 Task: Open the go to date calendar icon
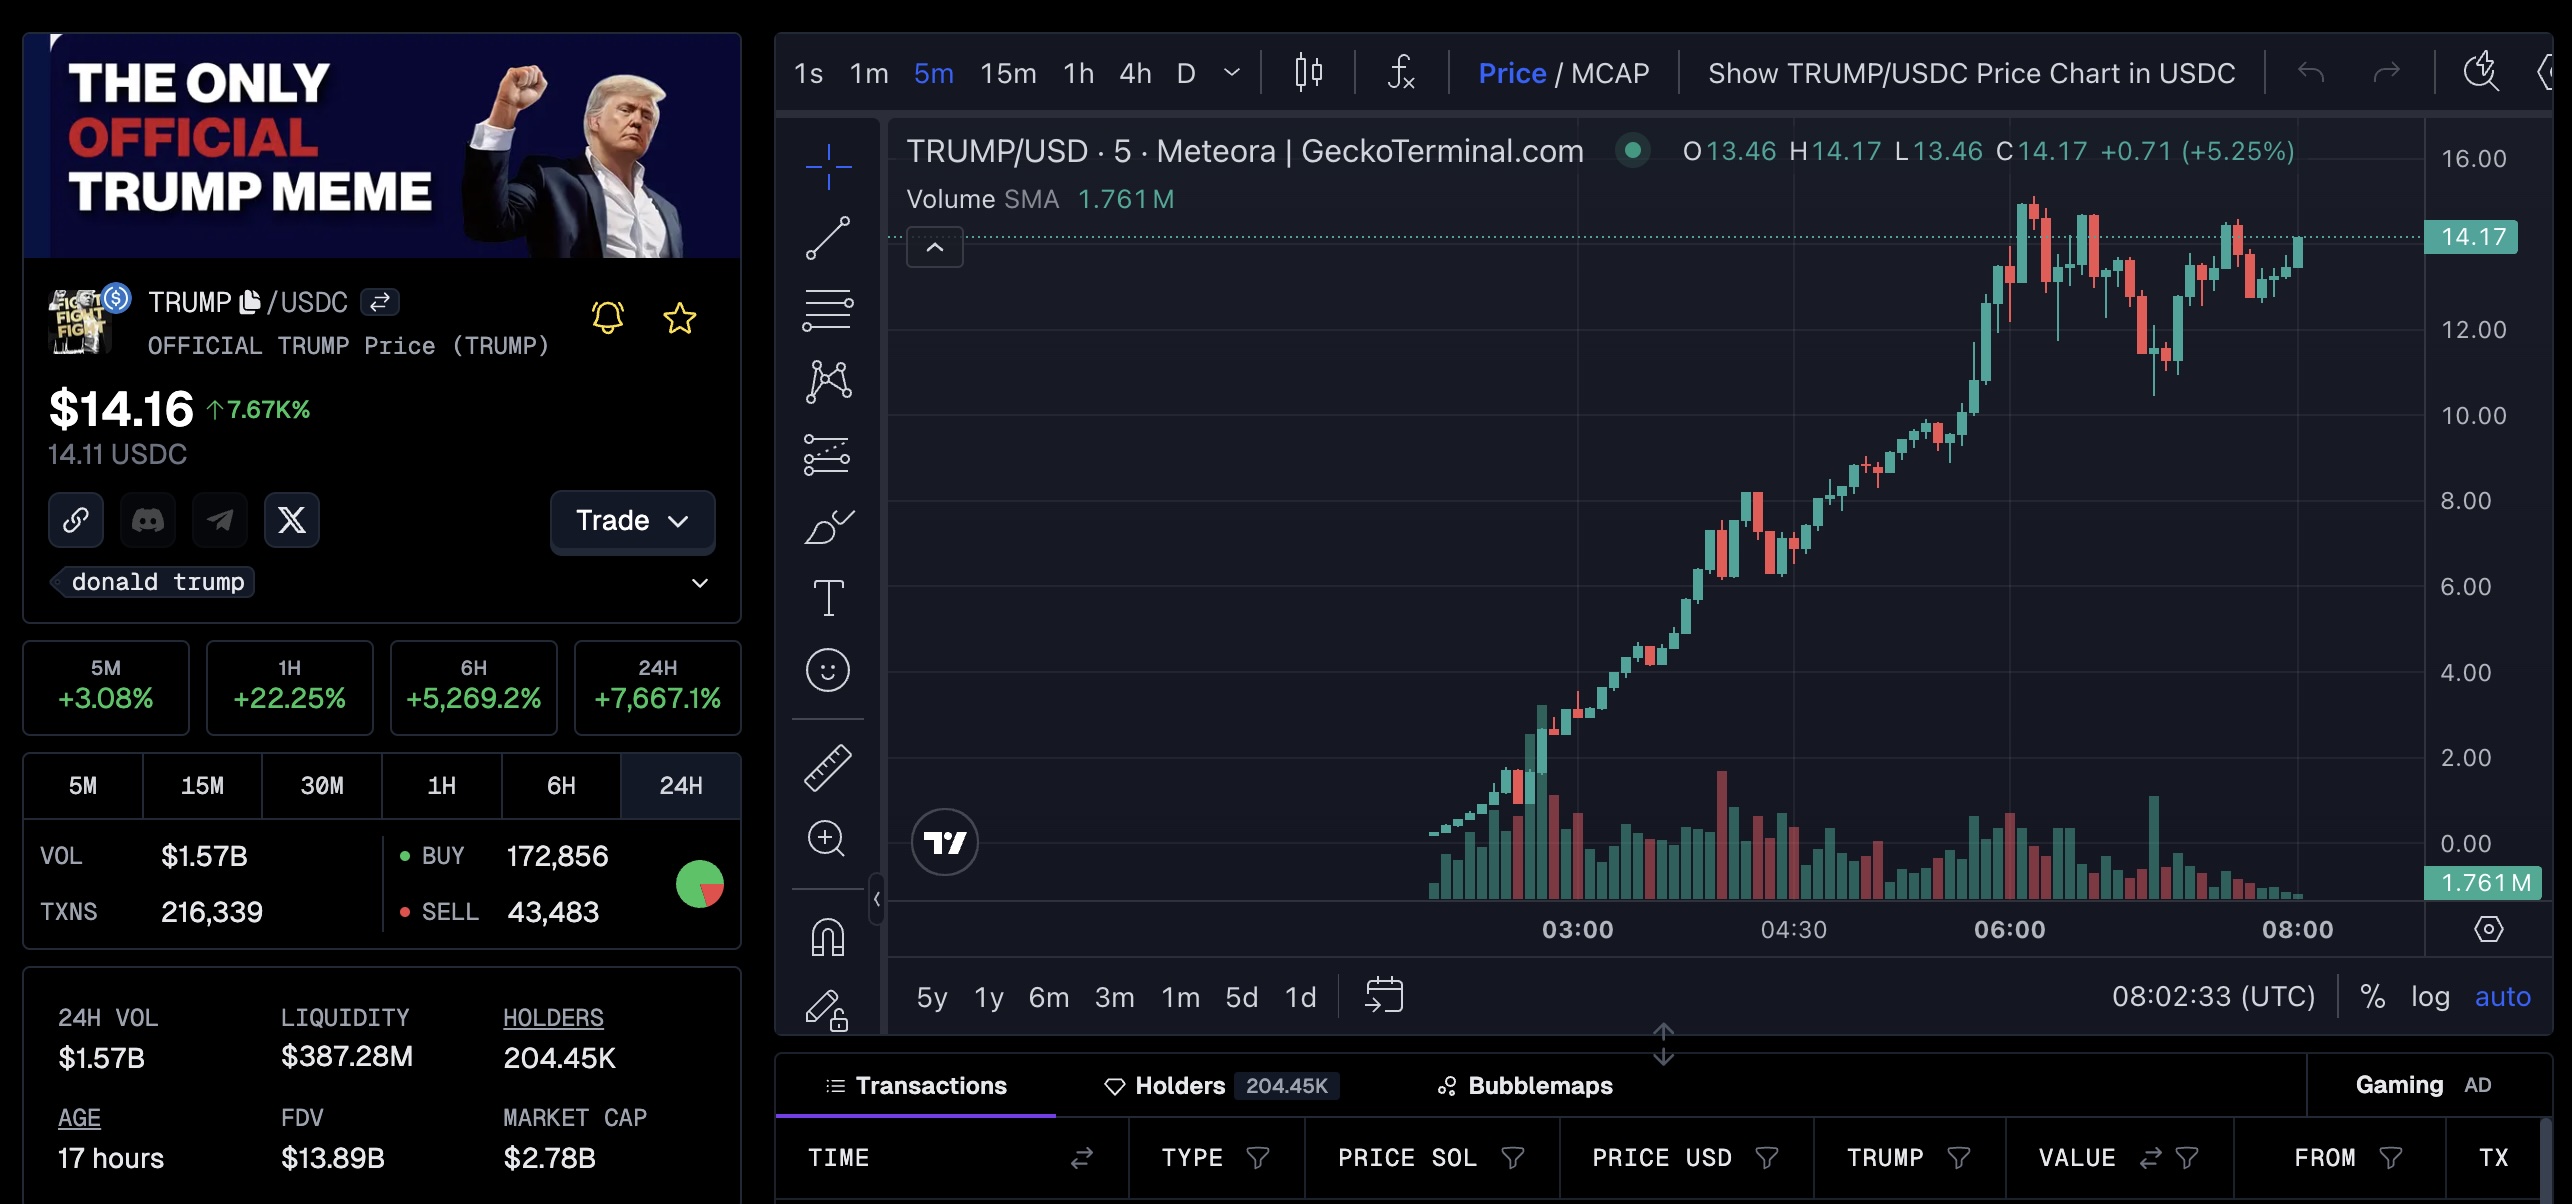pyautogui.click(x=1384, y=995)
